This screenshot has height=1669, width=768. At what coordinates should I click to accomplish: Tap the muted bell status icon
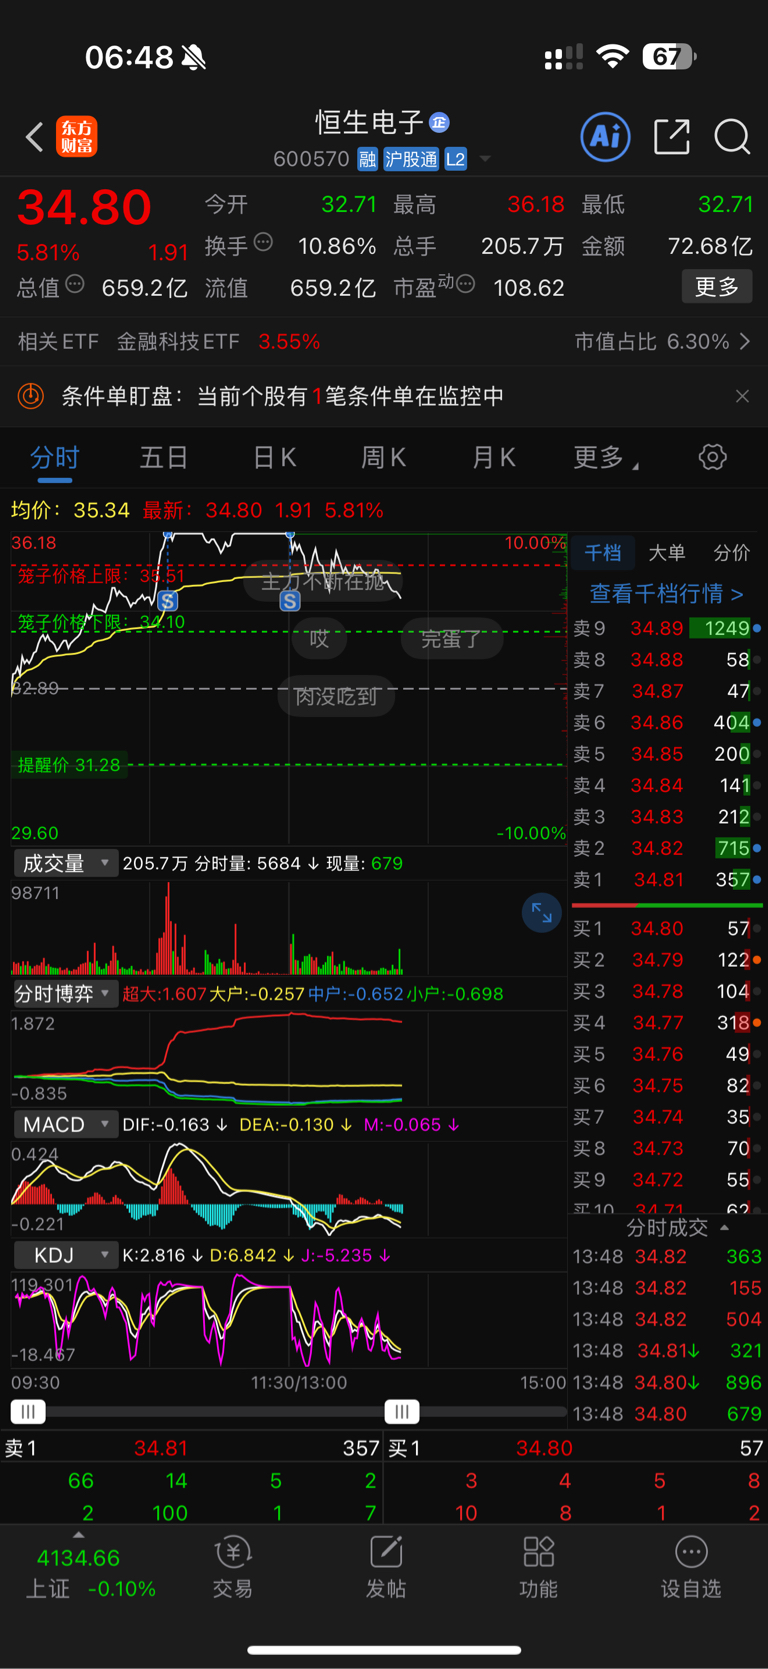pyautogui.click(x=194, y=58)
